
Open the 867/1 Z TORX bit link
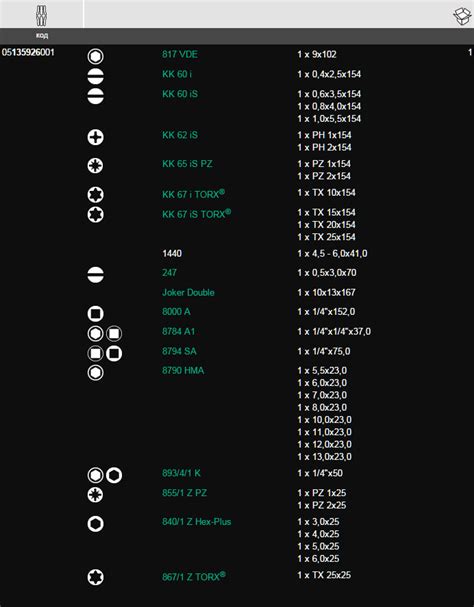tap(194, 576)
